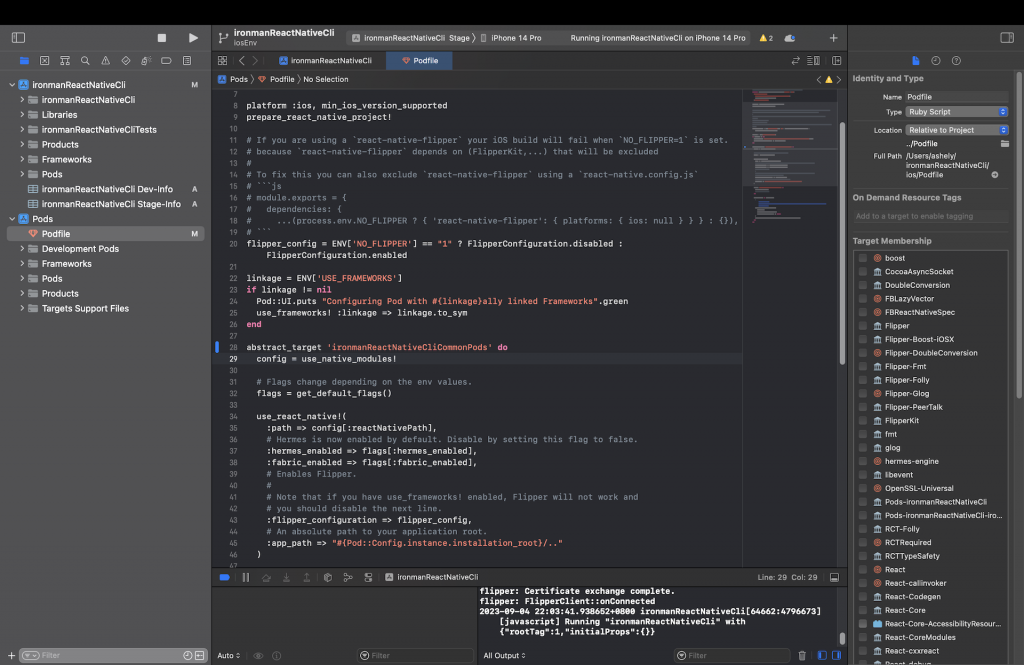Open Debug Memory Graph
The height and width of the screenshot is (665, 1024).
pos(348,577)
